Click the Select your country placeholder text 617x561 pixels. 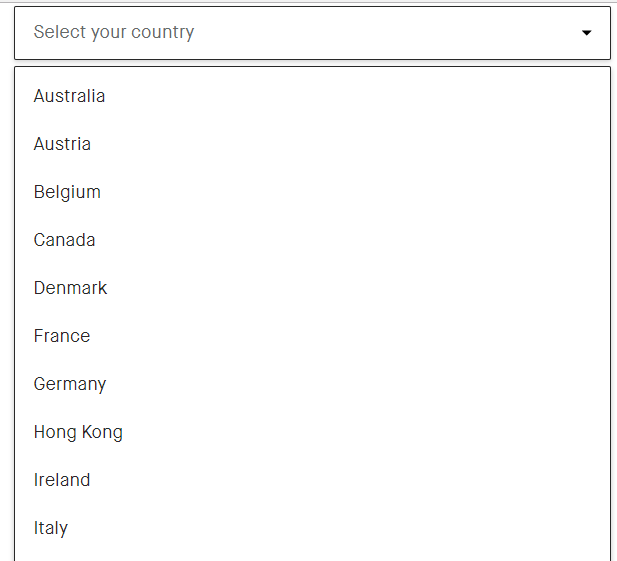point(114,32)
